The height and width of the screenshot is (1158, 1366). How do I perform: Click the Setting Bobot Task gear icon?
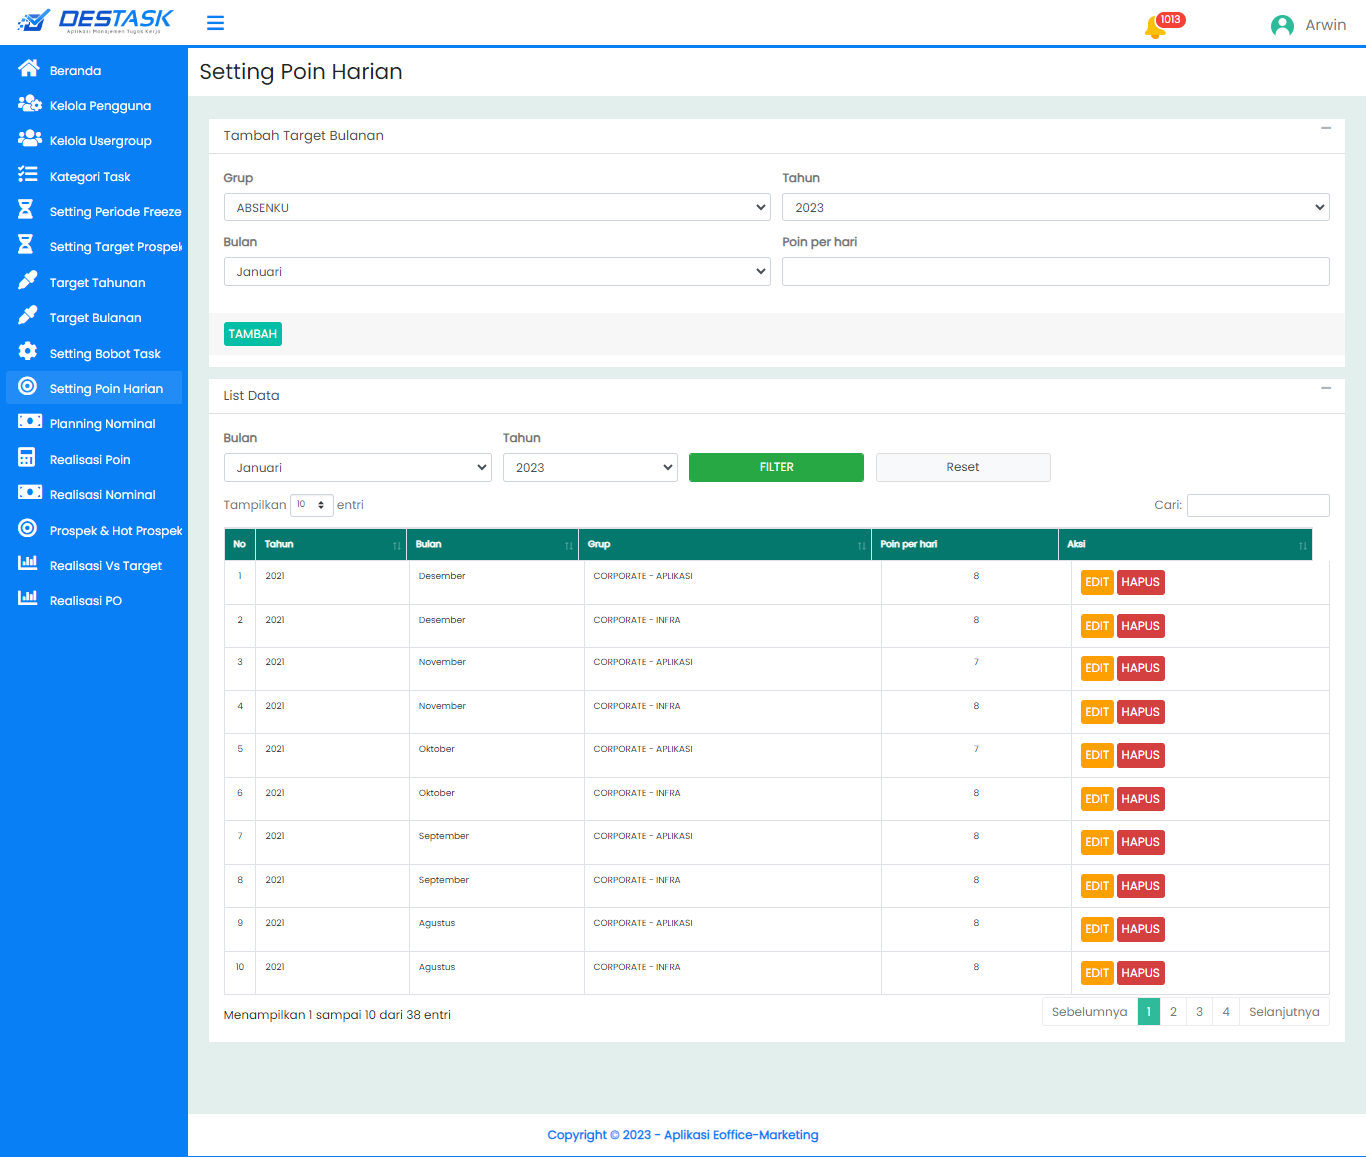tap(28, 352)
